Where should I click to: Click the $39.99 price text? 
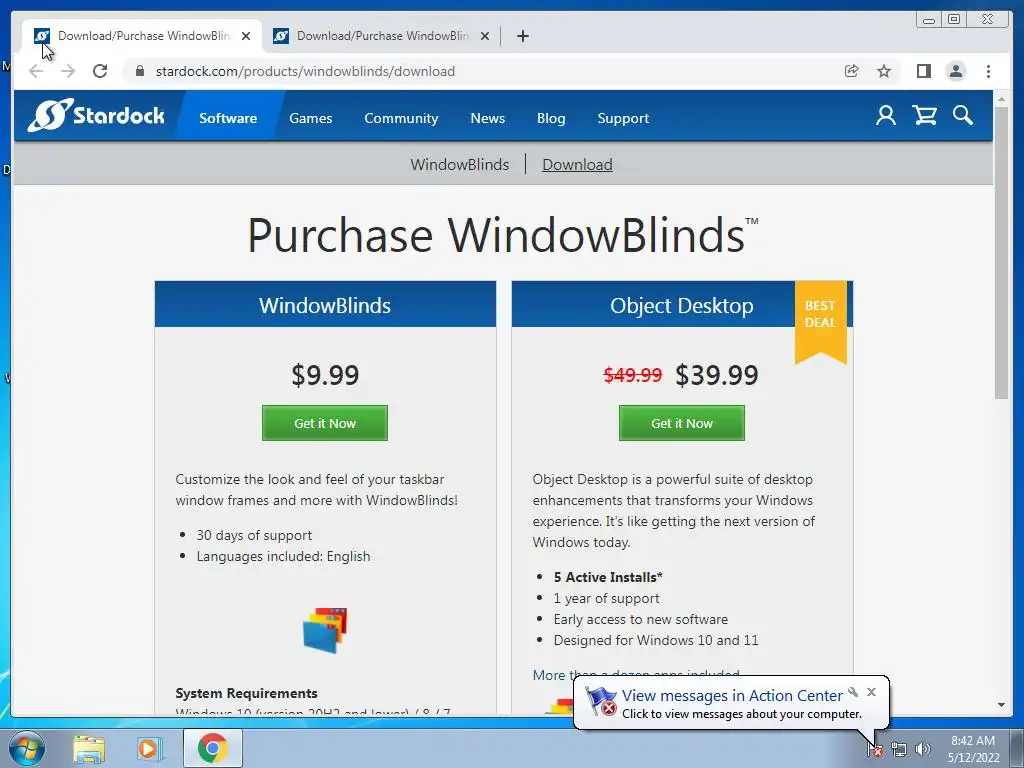click(716, 375)
